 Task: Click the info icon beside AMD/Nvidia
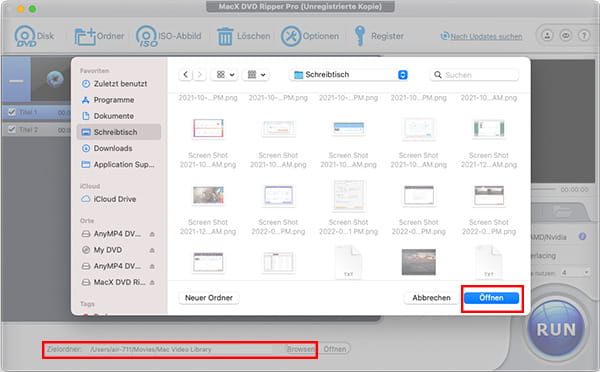pyautogui.click(x=582, y=237)
